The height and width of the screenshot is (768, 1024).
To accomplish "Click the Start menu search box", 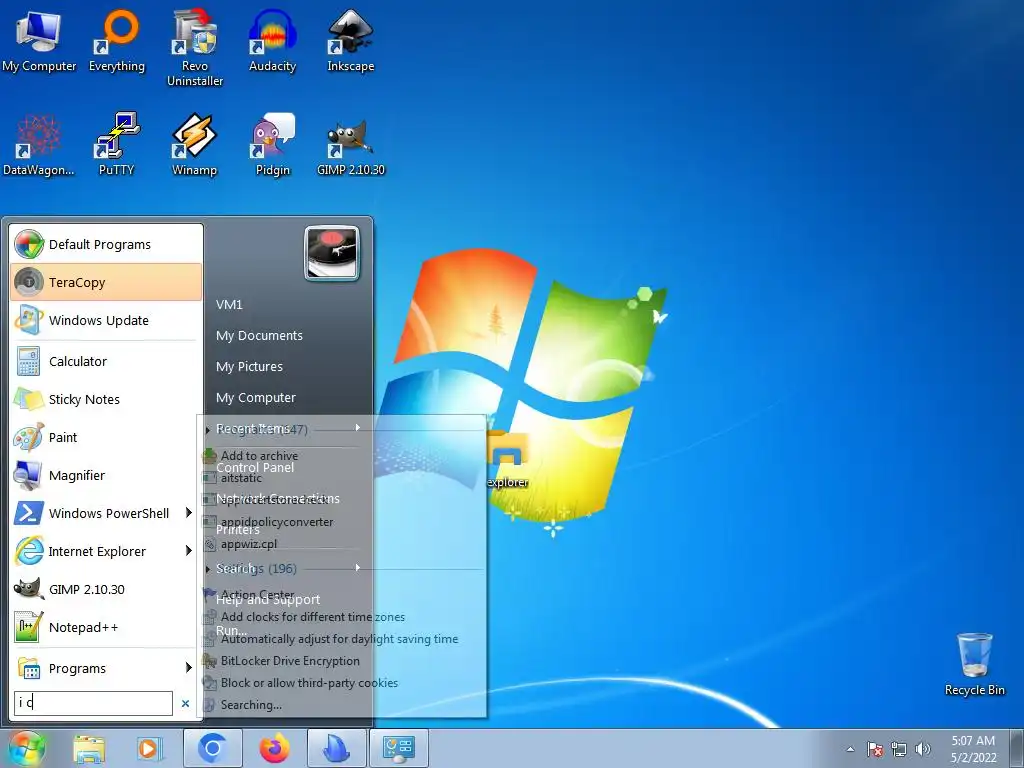I will tap(93, 703).
